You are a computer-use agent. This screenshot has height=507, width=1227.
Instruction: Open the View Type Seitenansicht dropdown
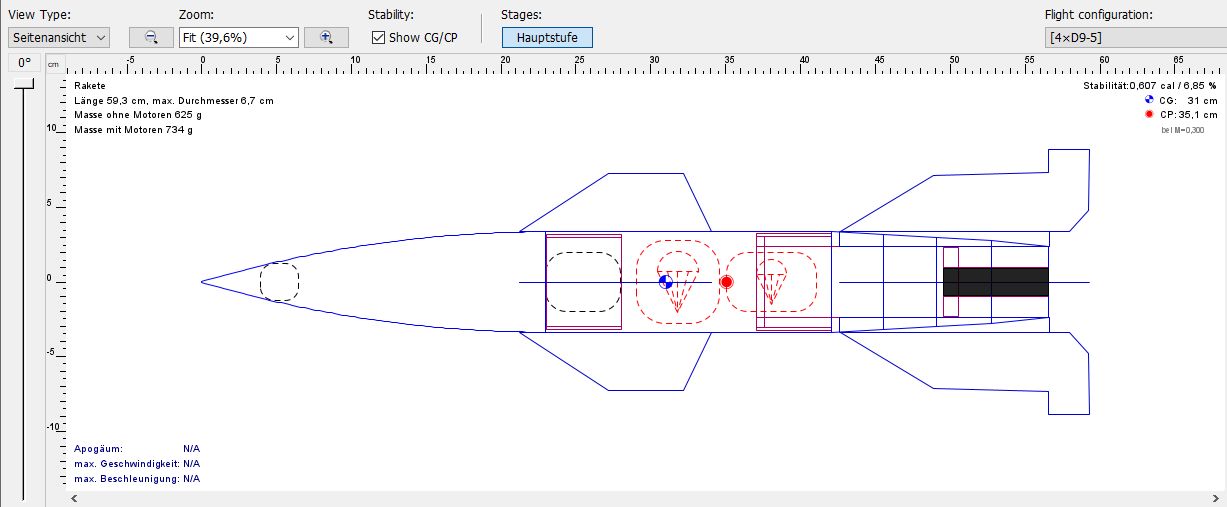click(x=59, y=37)
